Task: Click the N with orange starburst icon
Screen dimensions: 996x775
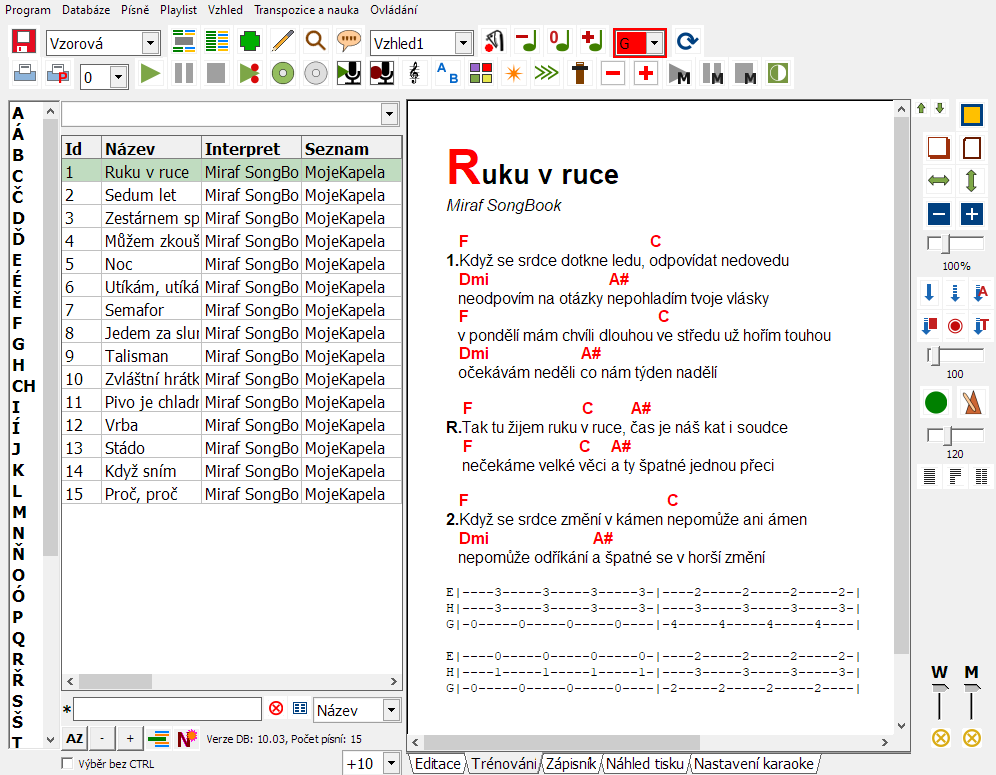Action: (x=187, y=738)
